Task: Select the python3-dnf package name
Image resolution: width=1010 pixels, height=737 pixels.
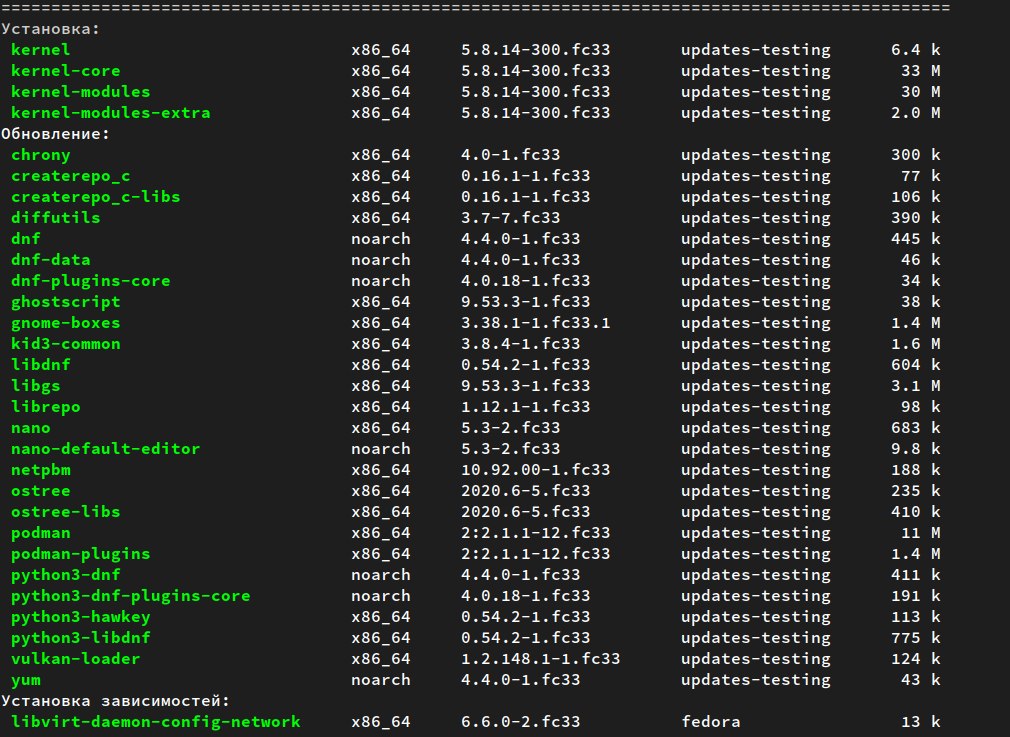Action: coord(66,575)
